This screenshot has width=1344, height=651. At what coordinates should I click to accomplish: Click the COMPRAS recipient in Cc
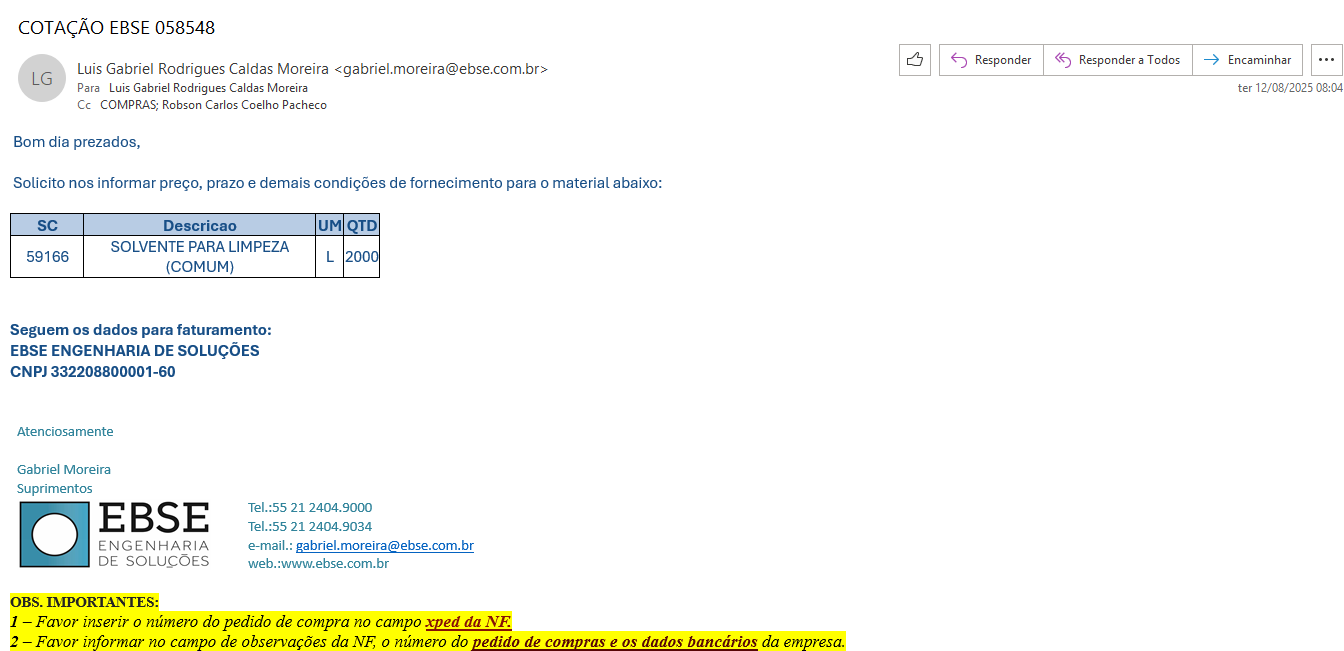pos(128,105)
